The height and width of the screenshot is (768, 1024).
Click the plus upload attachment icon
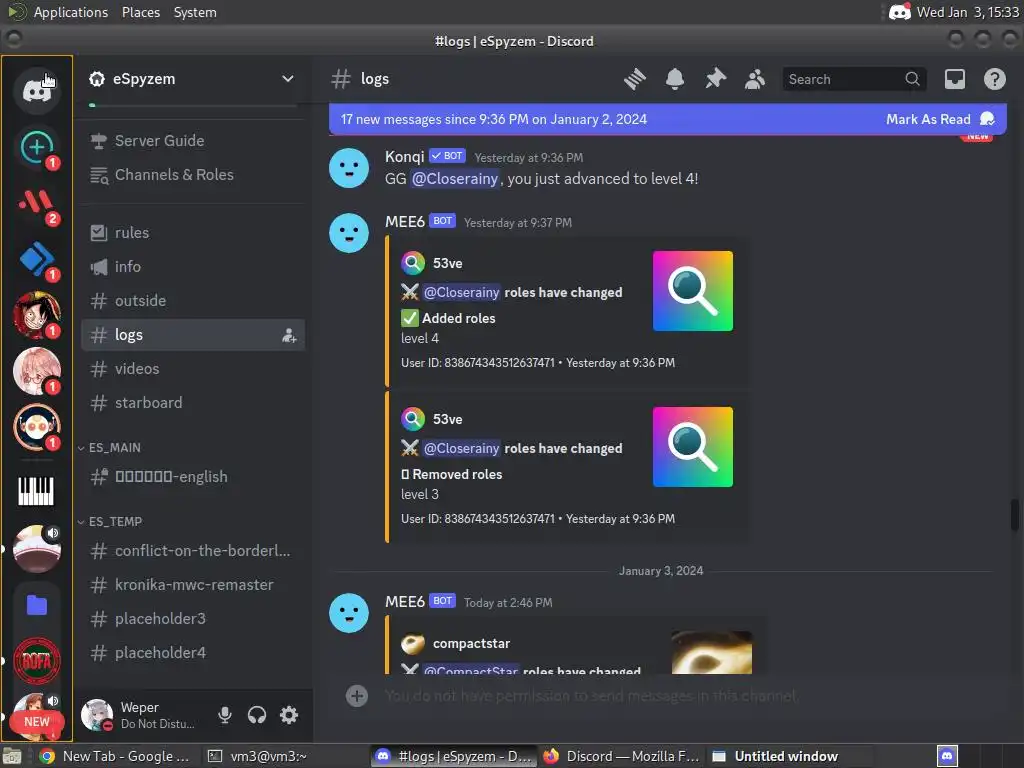point(357,696)
